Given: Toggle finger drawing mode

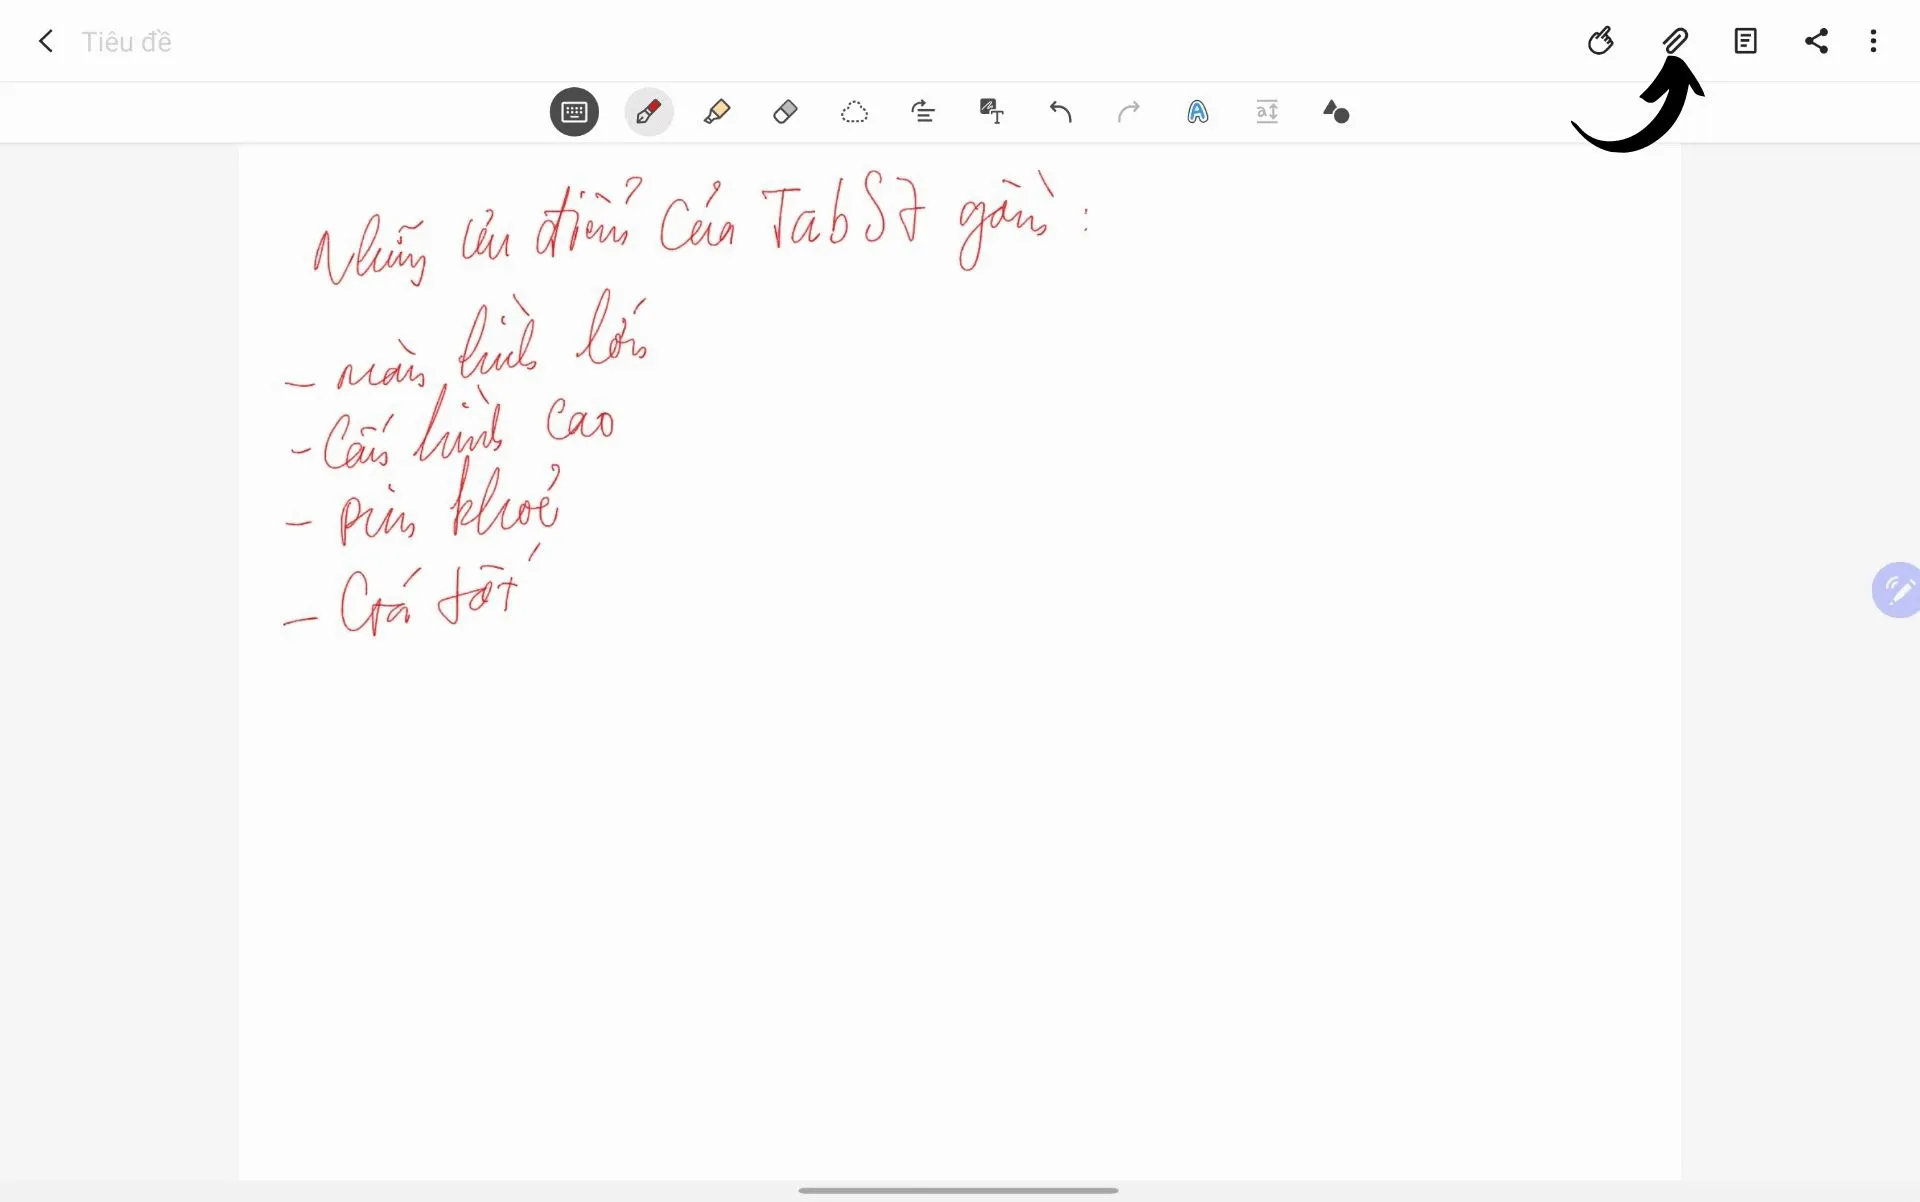Looking at the screenshot, I should coord(1601,40).
